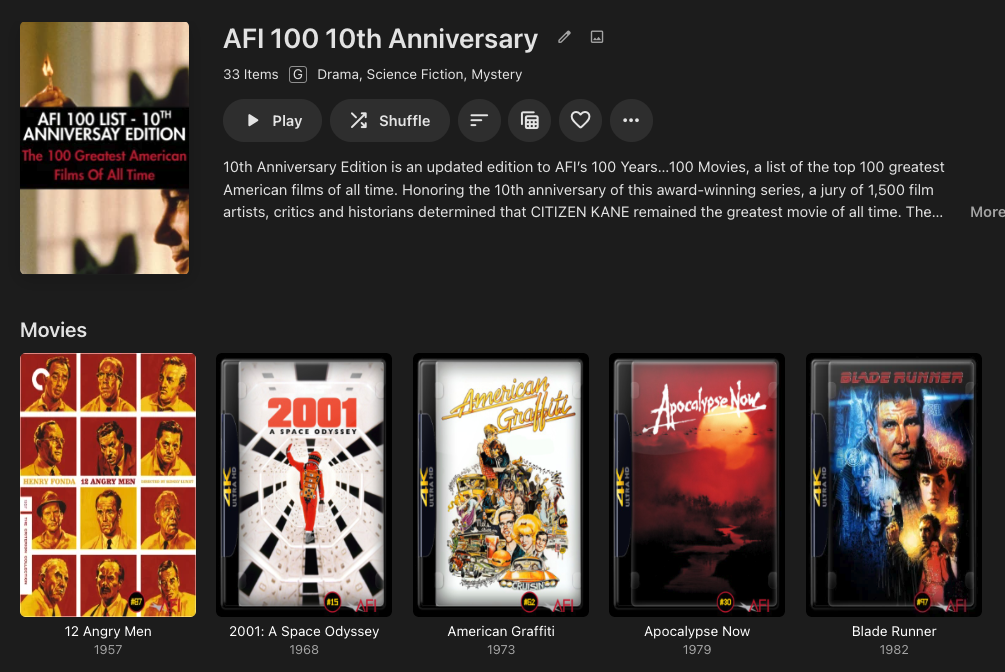Open the 2001: A Space Odyssey poster
The height and width of the screenshot is (672, 1005).
tap(304, 485)
